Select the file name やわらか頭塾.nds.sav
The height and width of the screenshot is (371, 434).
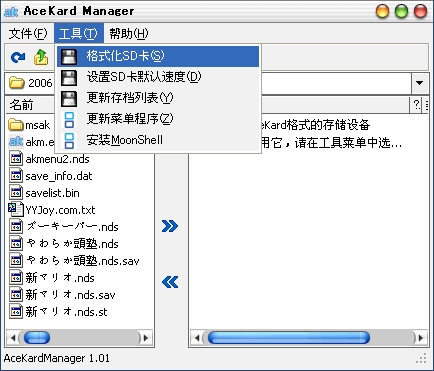83,261
